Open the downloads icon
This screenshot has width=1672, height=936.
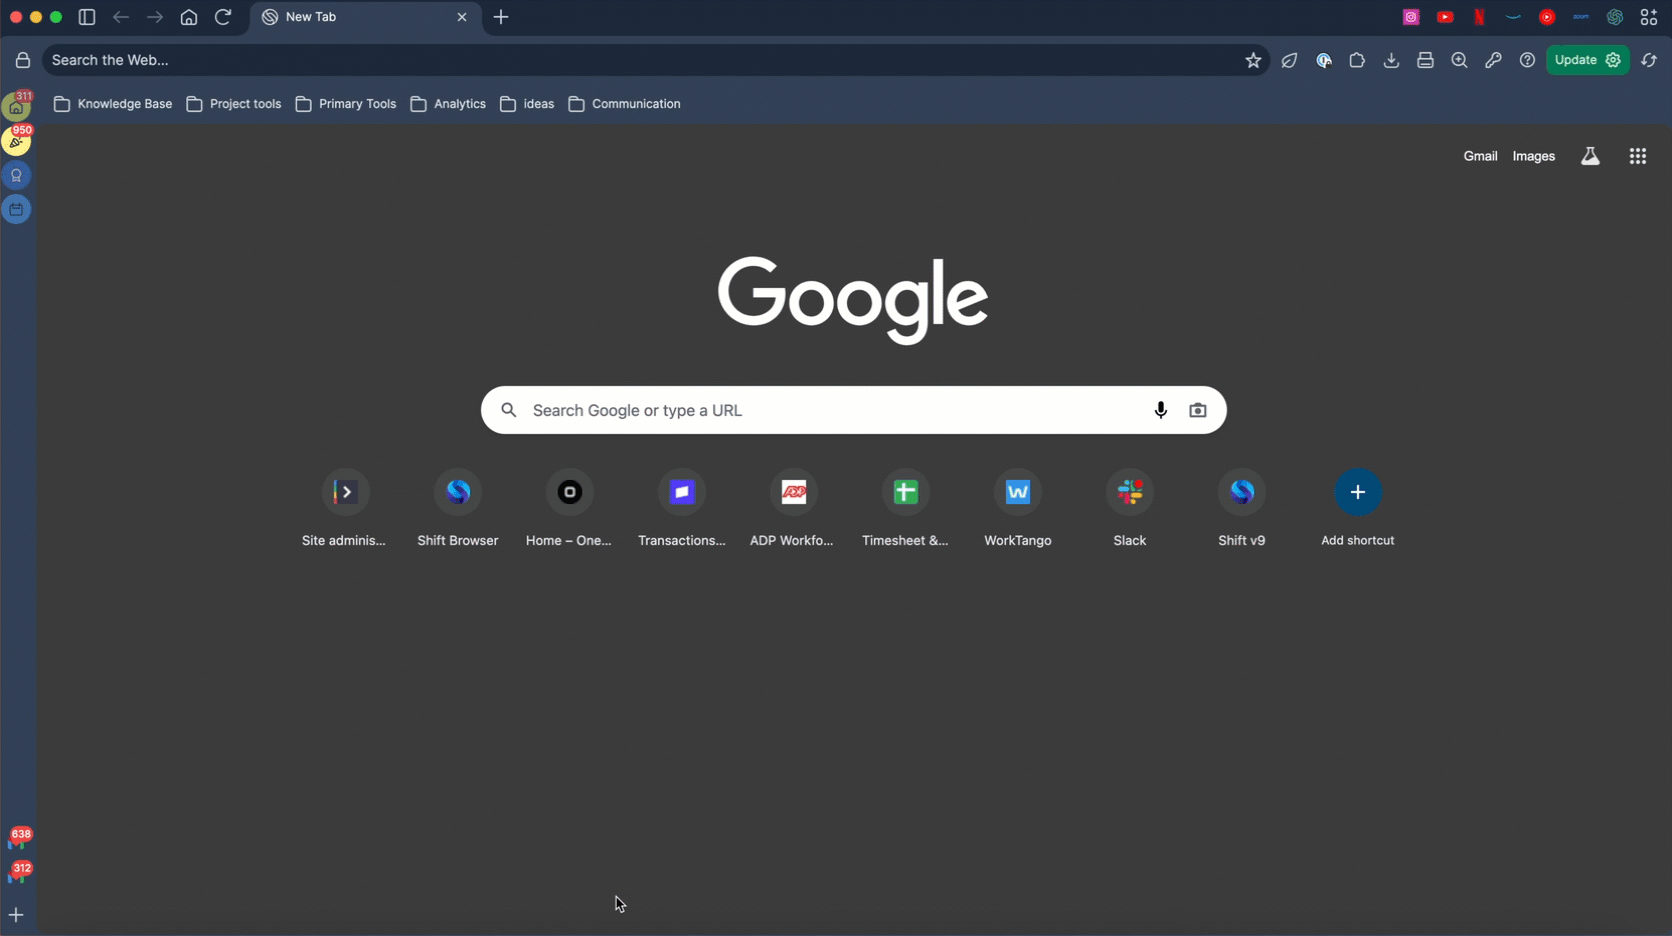tap(1391, 60)
